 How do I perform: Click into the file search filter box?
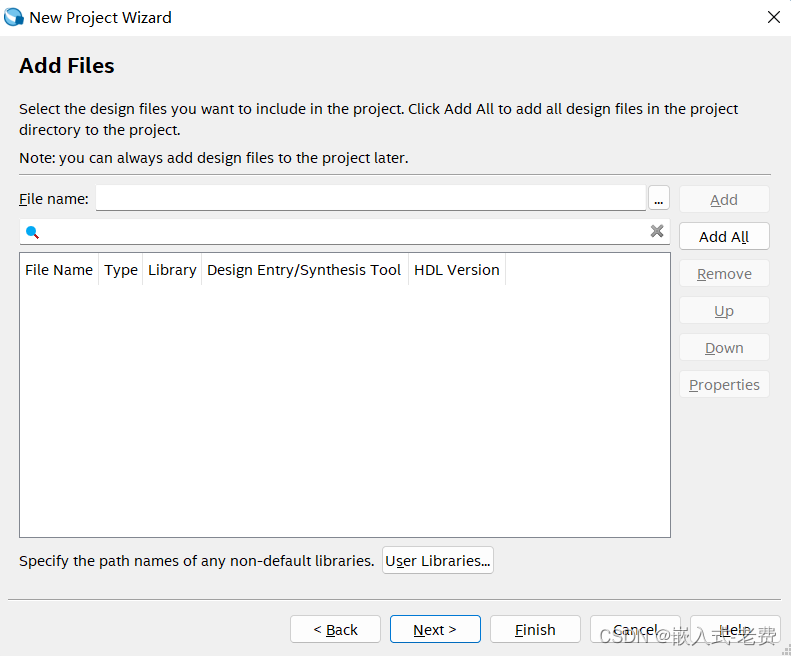(340, 232)
